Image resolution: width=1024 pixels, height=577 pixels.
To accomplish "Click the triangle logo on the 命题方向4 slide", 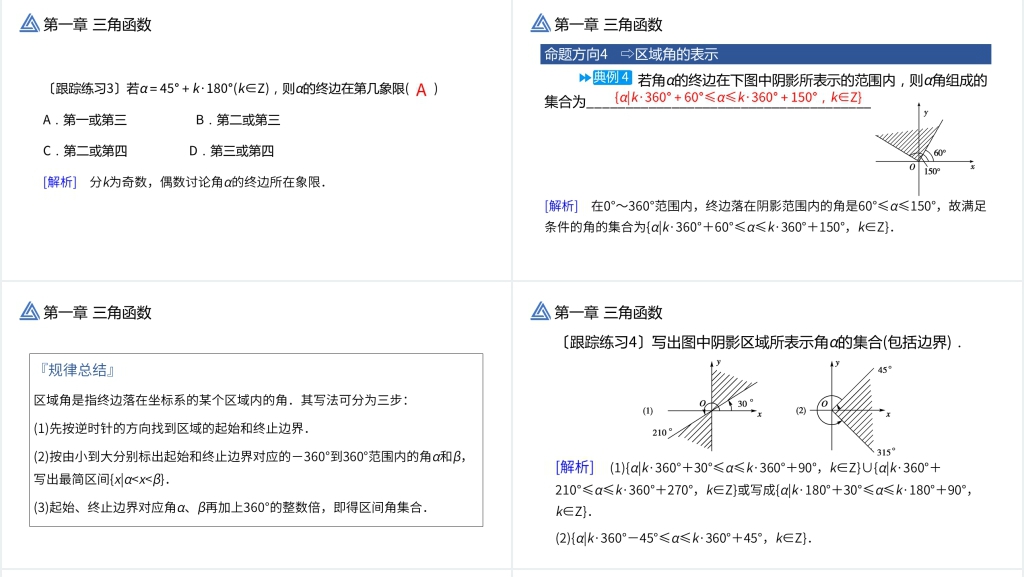I will 541,23.
